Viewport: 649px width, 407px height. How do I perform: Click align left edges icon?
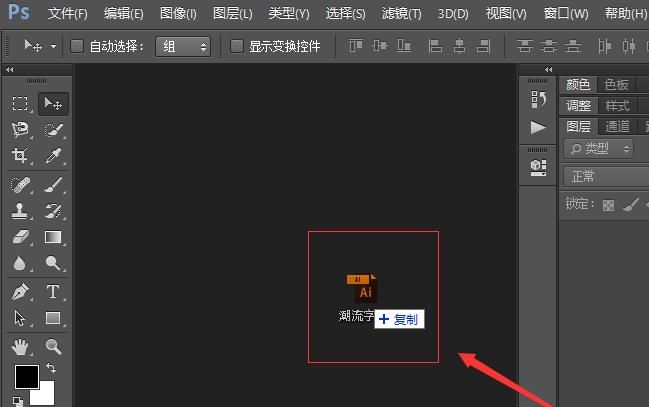point(435,46)
